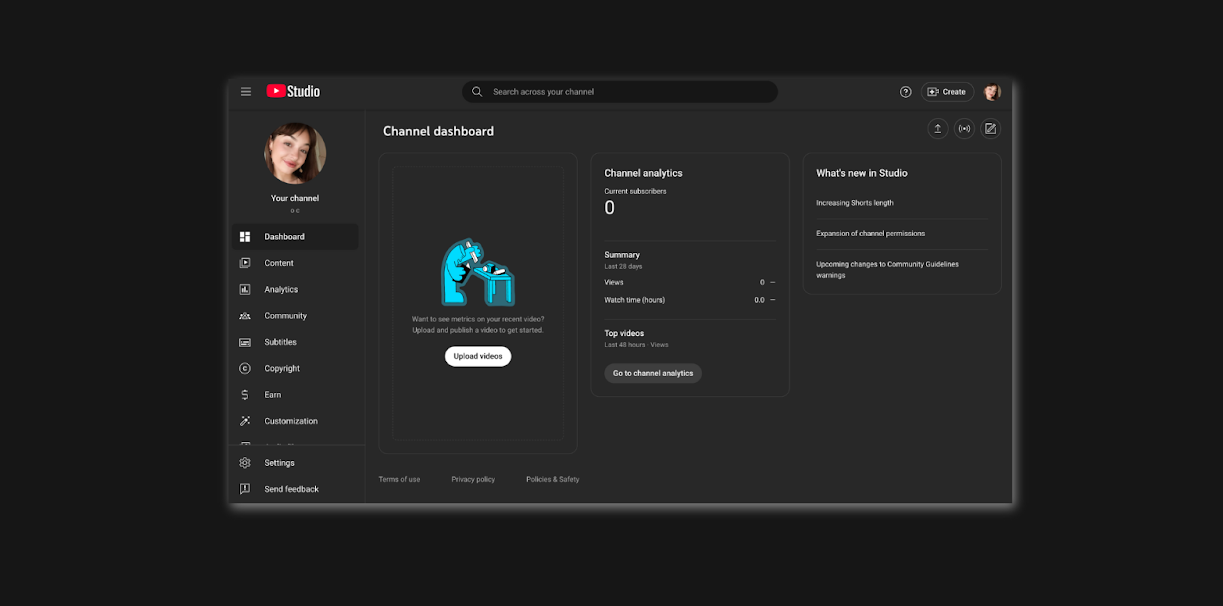Open the Content section icon in sidebar
The width and height of the screenshot is (1223, 606).
245,263
